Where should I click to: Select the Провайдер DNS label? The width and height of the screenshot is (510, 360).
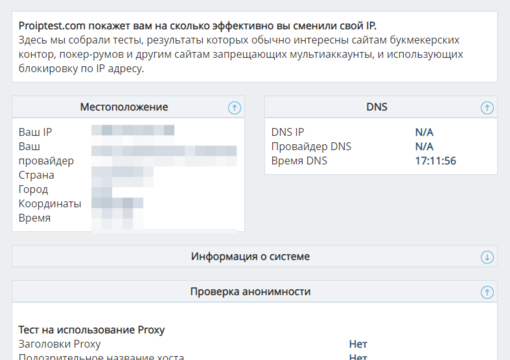coord(311,146)
